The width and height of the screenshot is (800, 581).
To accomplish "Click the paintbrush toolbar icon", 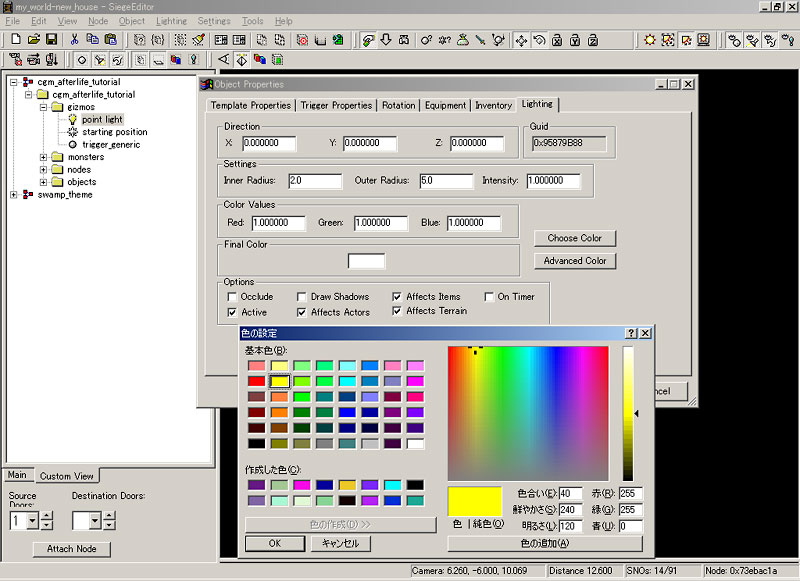I will point(198,40).
